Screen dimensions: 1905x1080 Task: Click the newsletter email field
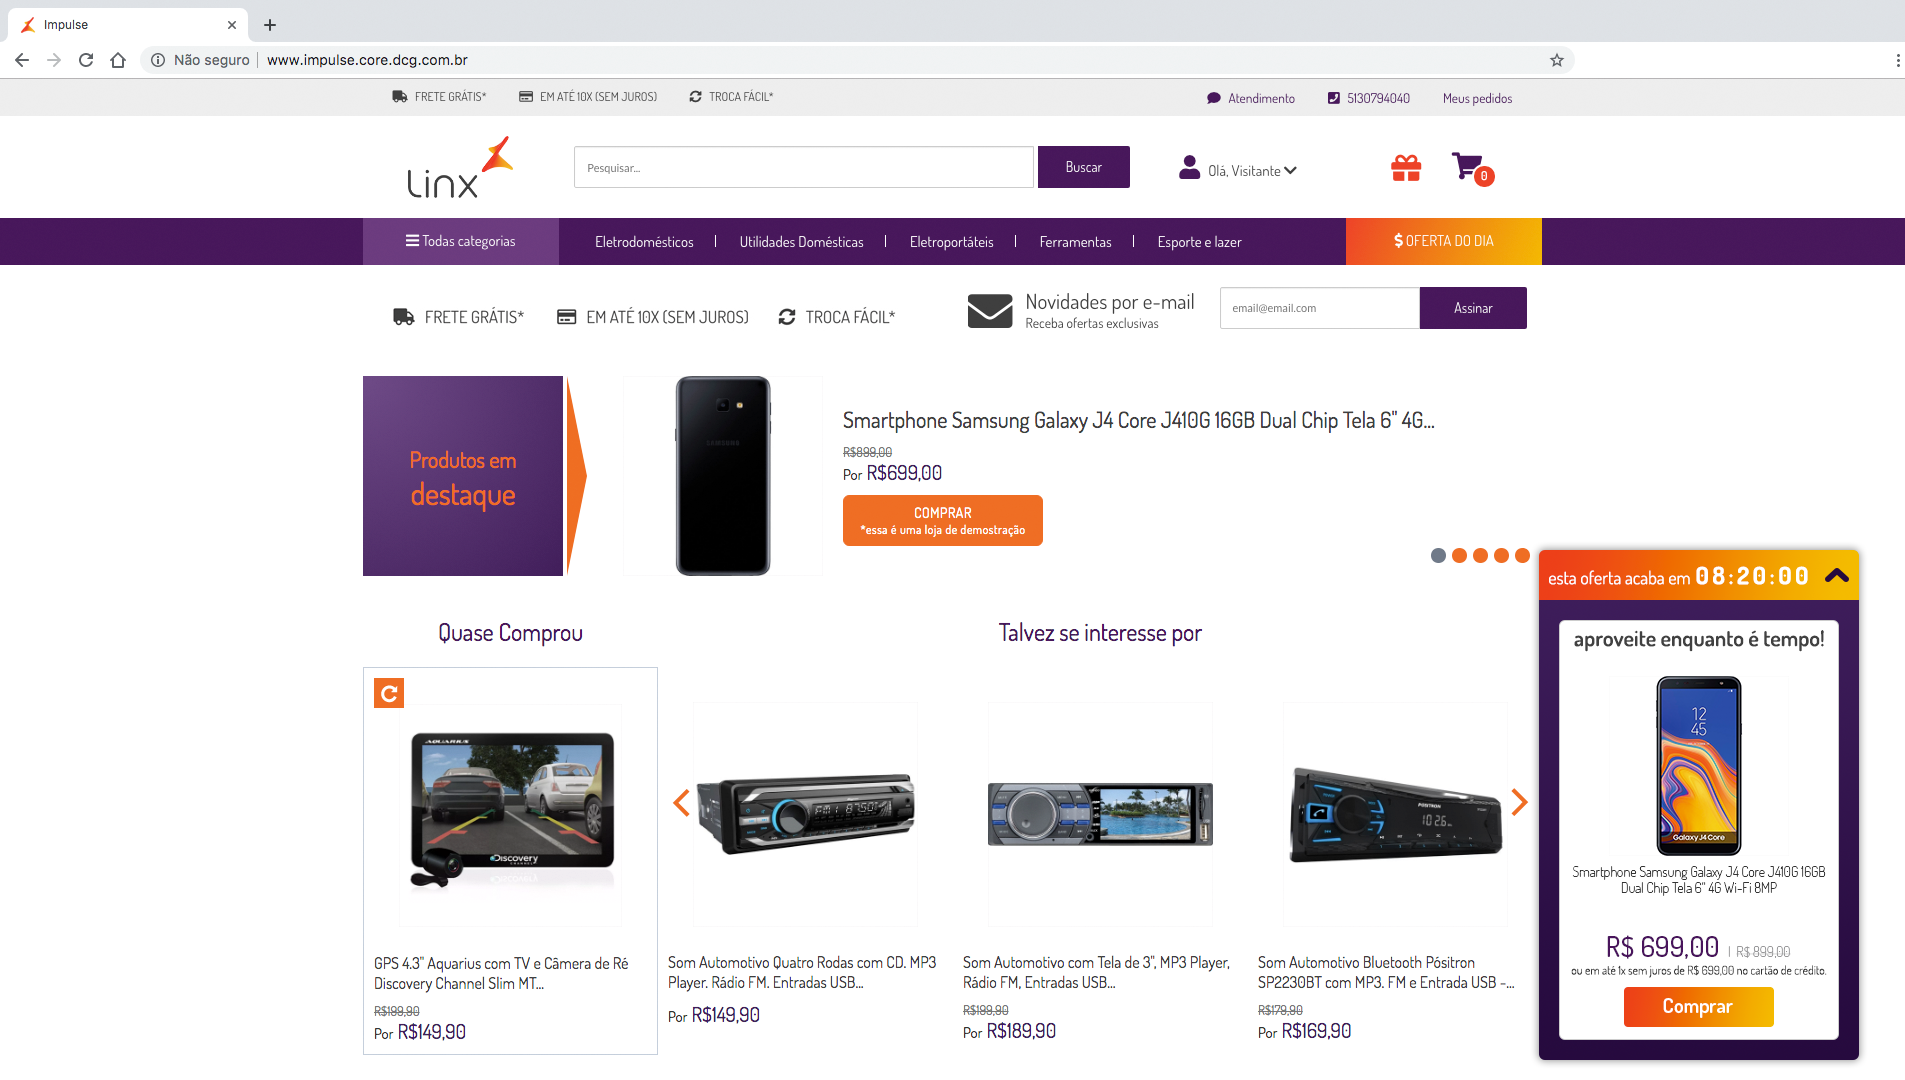click(x=1319, y=308)
